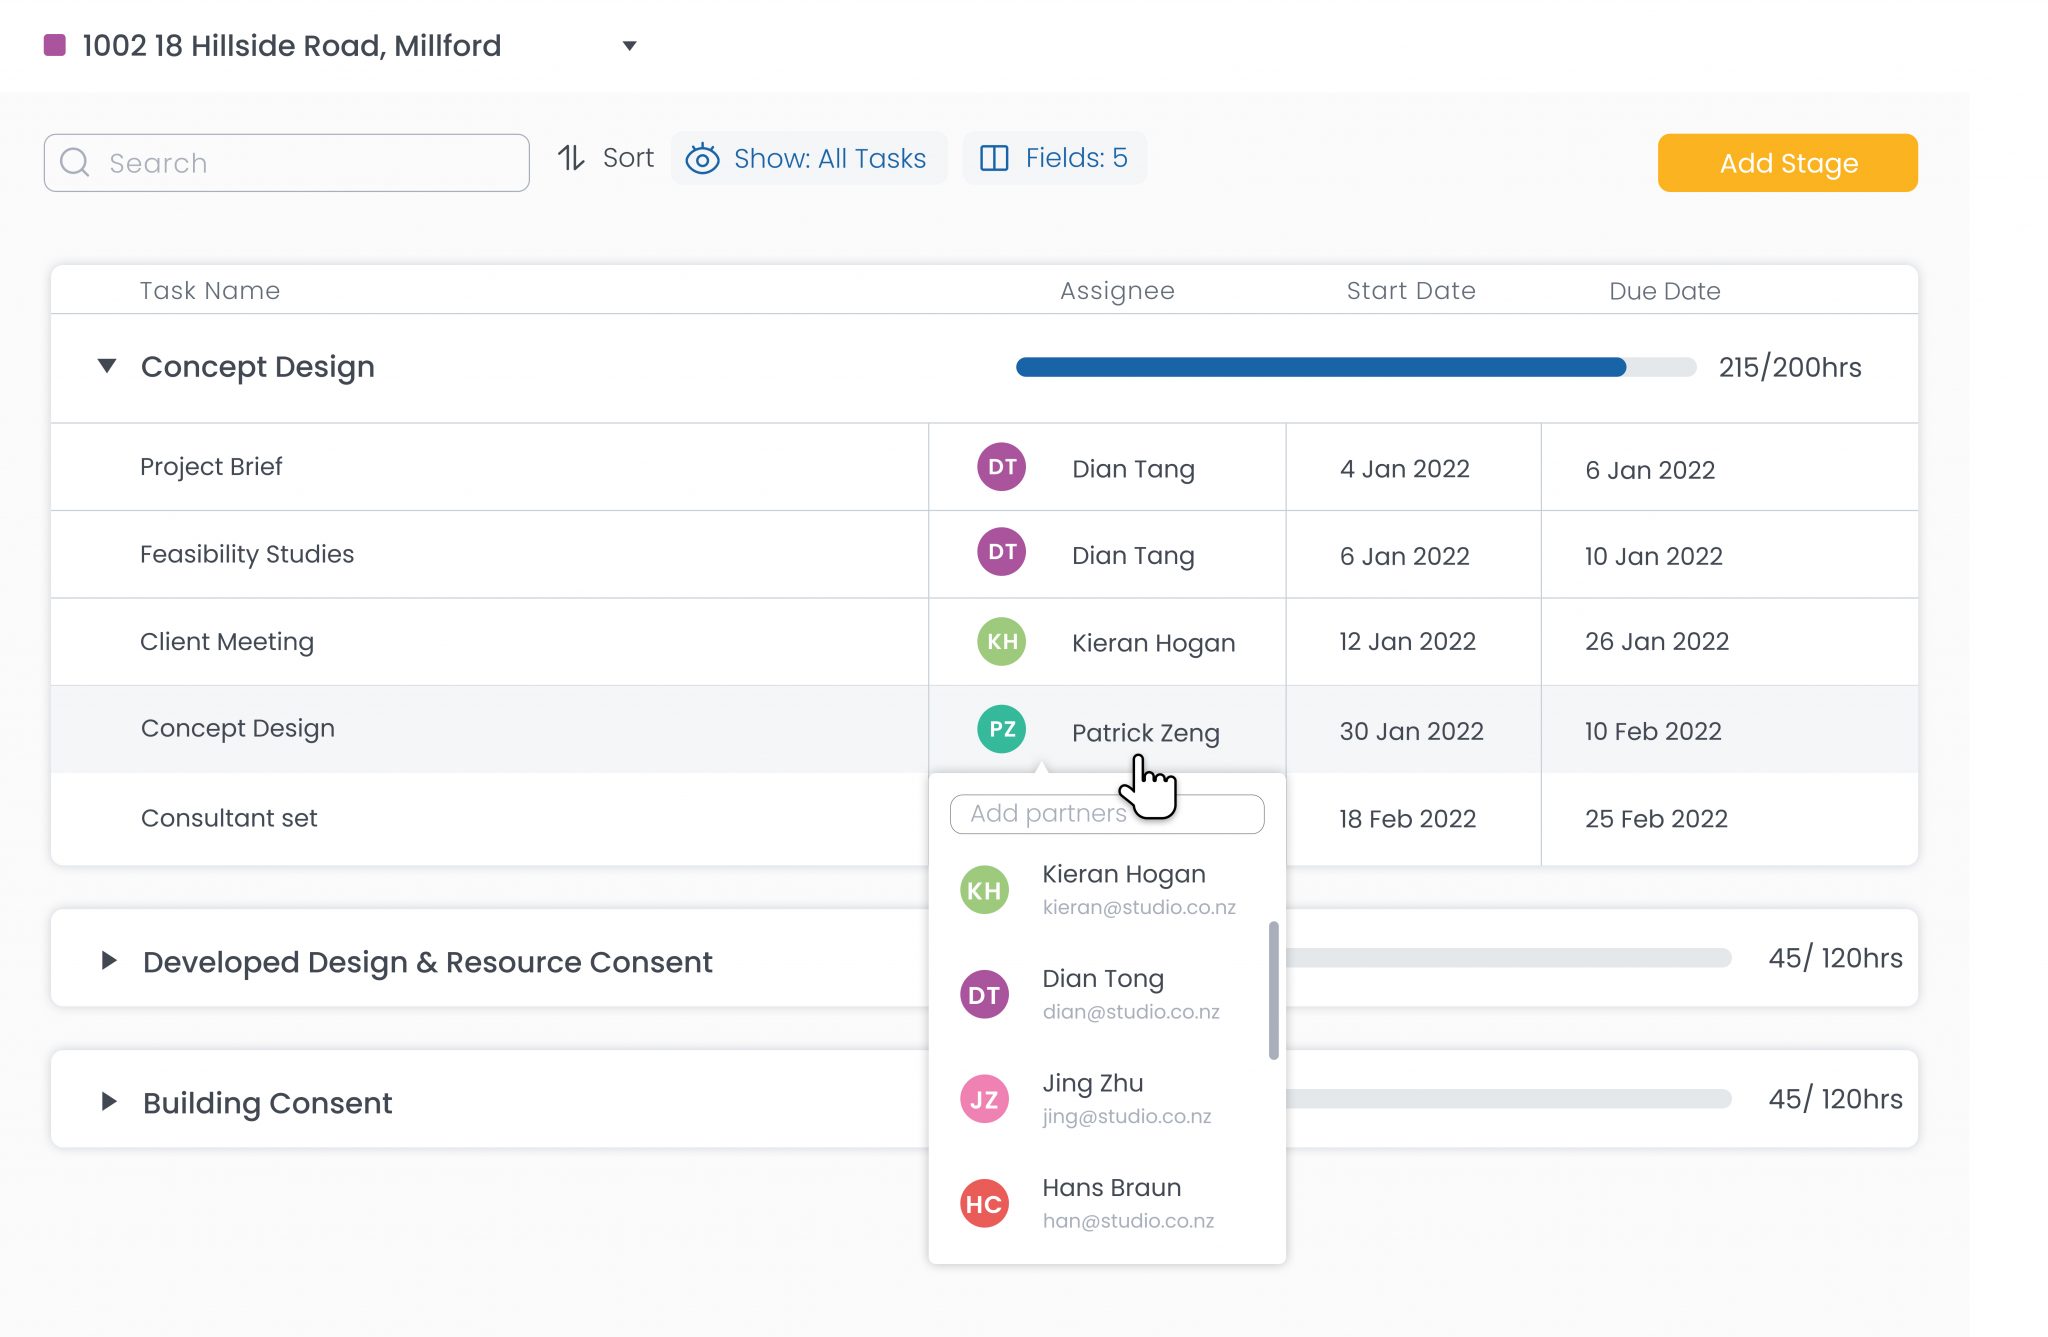Expand the Developed Design & Resource Consent stage
Image resolution: width=2048 pixels, height=1337 pixels.
coord(108,961)
